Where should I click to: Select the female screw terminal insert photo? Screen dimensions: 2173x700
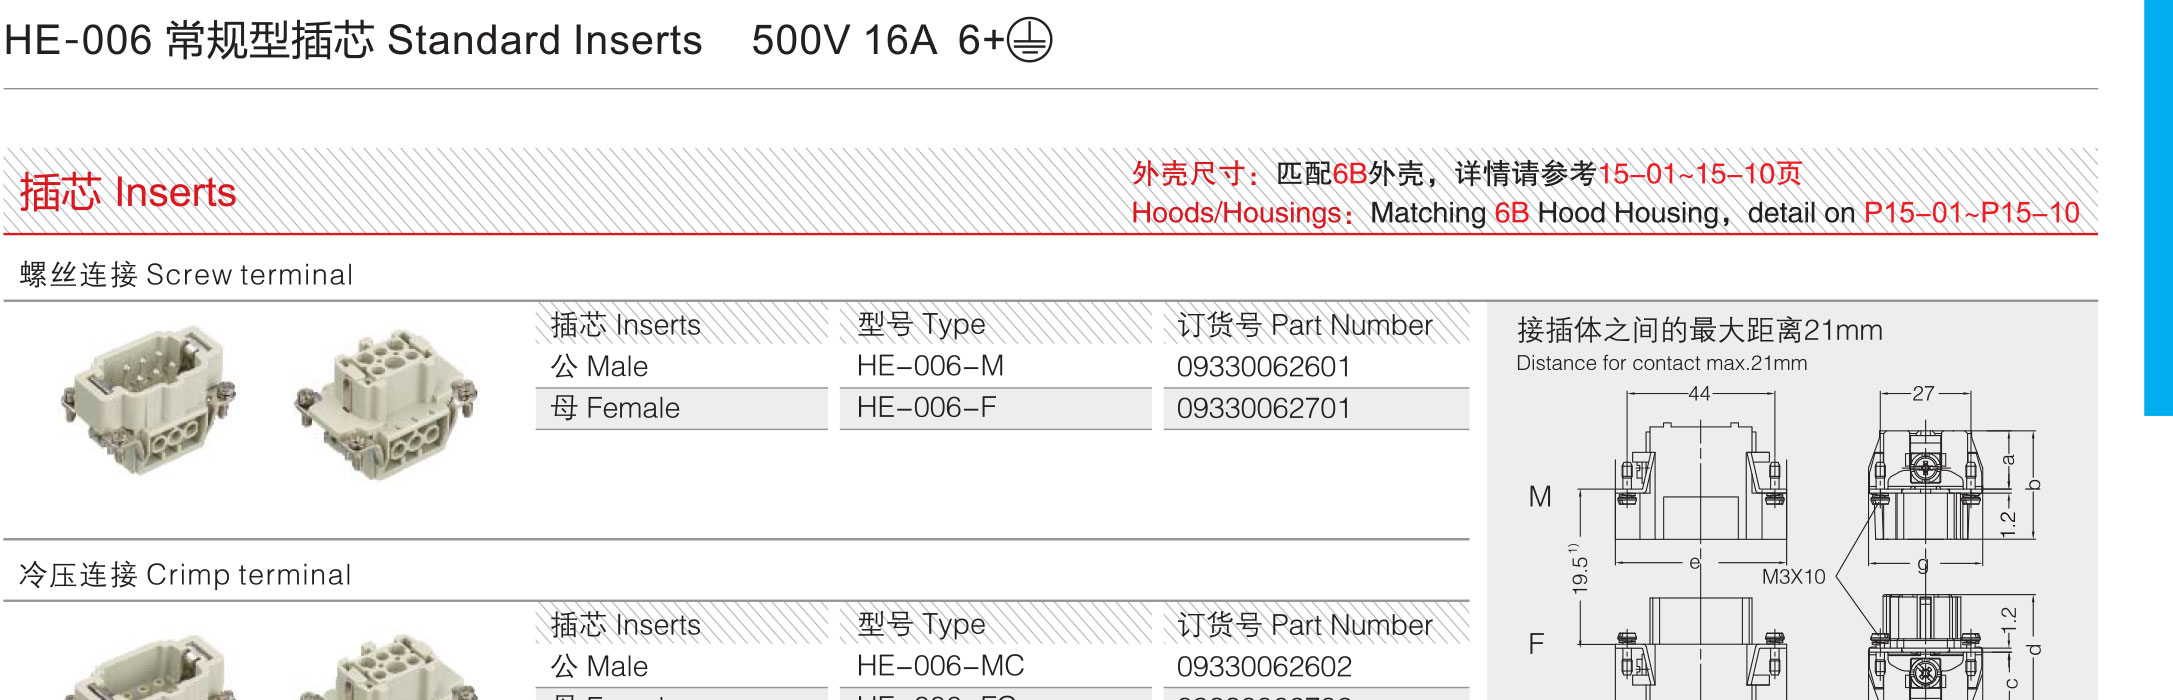386,405
